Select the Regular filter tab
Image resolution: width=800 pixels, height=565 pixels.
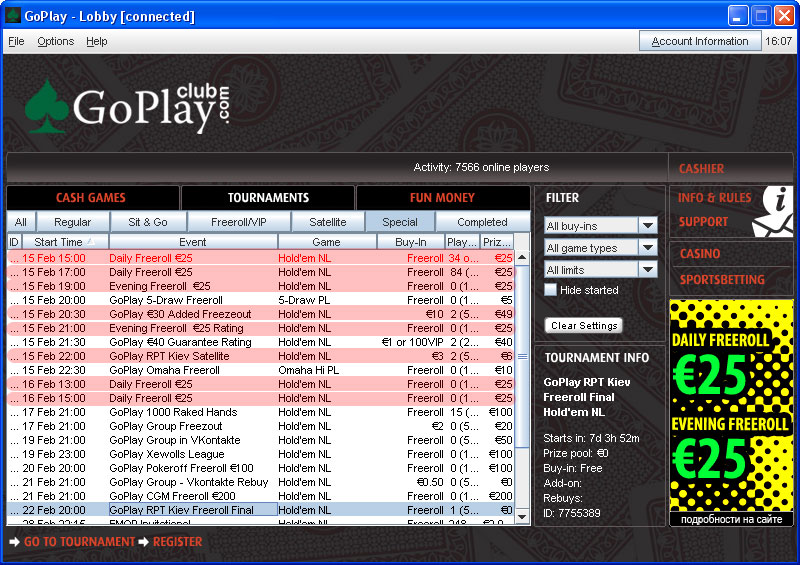pyautogui.click(x=72, y=222)
